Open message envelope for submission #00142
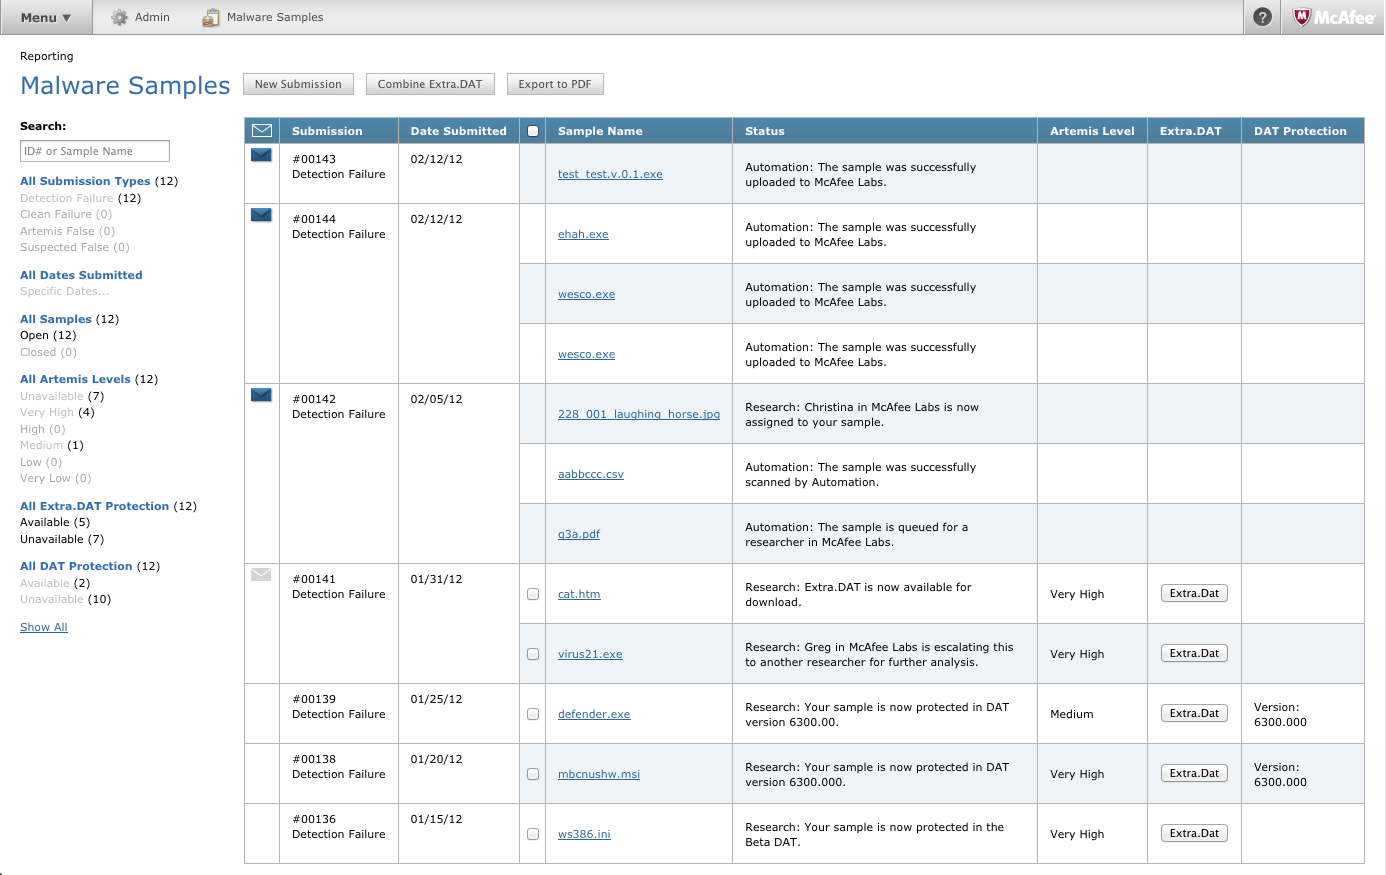This screenshot has height=875, width=1386. point(261,395)
